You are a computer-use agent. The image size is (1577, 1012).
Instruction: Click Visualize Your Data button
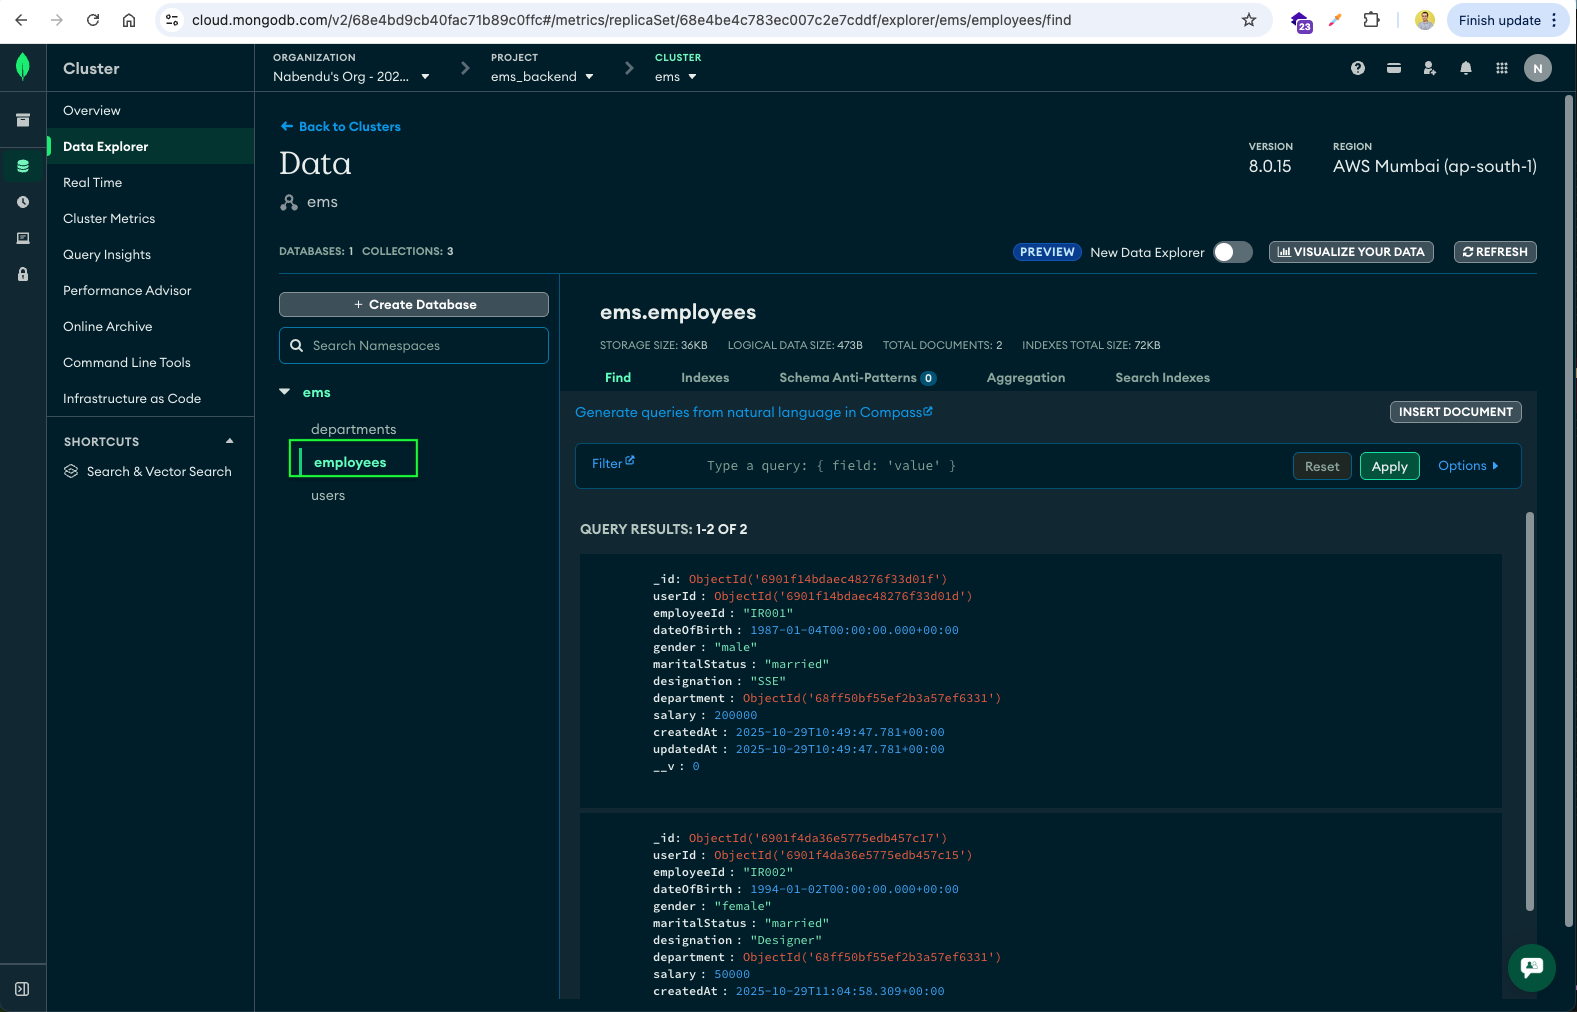coord(1351,252)
